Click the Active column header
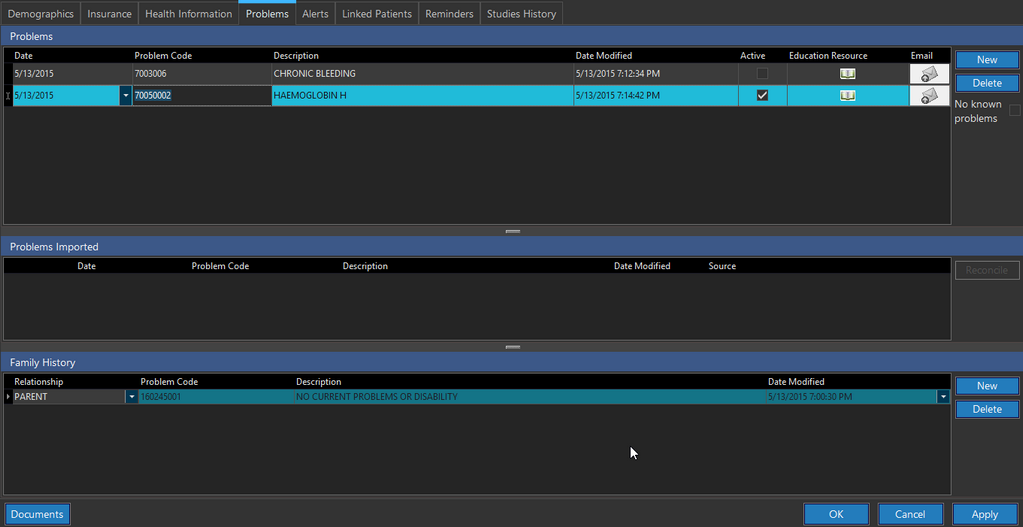1023x527 pixels. [752, 55]
